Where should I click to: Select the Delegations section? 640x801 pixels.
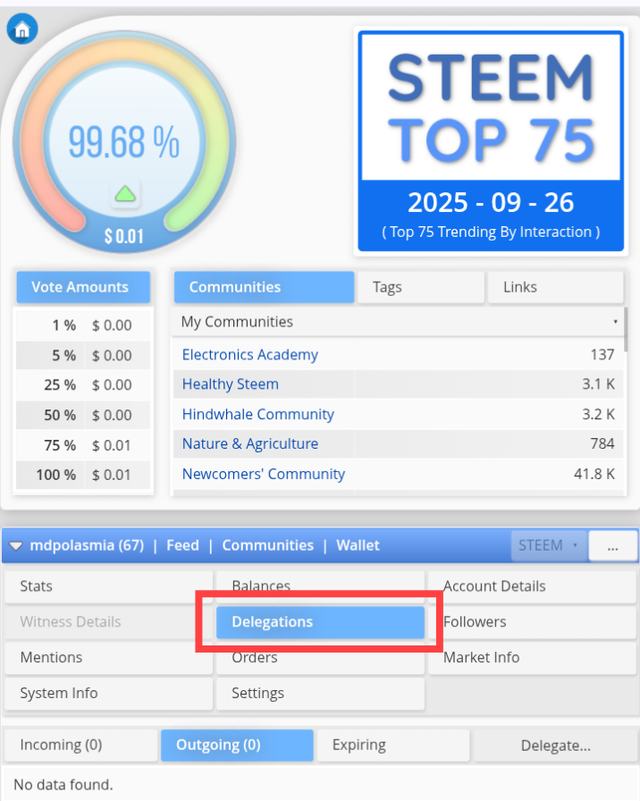(320, 622)
